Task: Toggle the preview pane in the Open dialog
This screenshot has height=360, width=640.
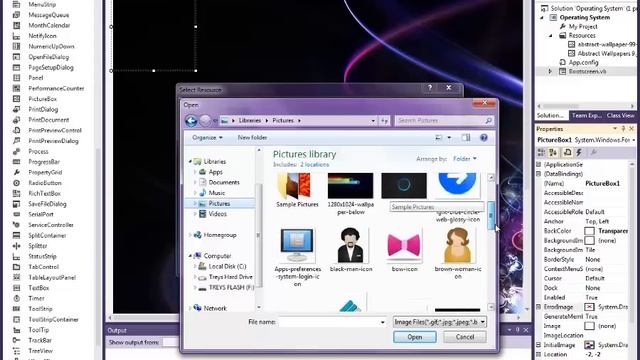Action: [x=466, y=138]
